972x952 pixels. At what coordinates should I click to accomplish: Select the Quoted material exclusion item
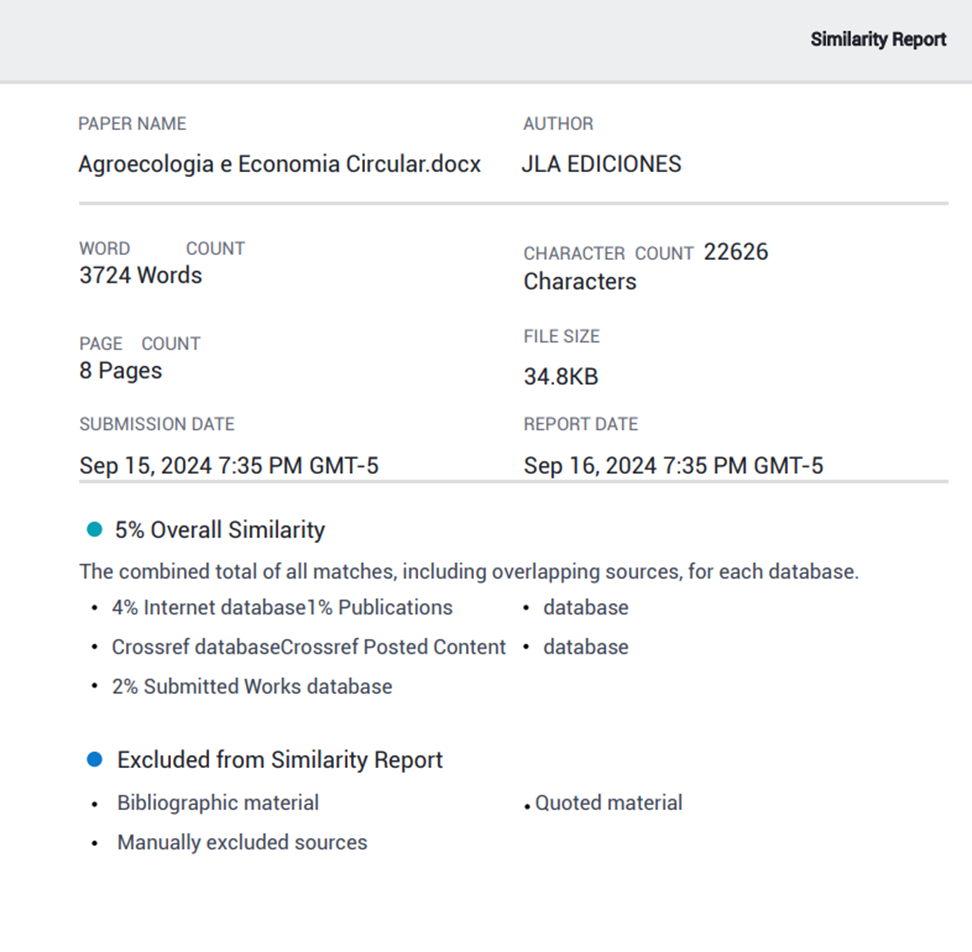(609, 803)
